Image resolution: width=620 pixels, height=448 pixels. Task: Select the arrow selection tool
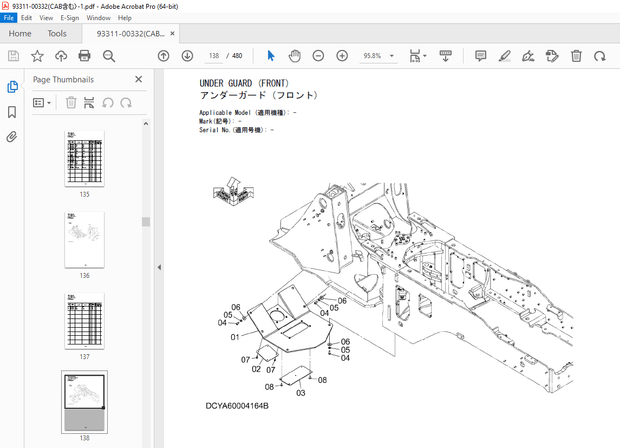point(271,56)
